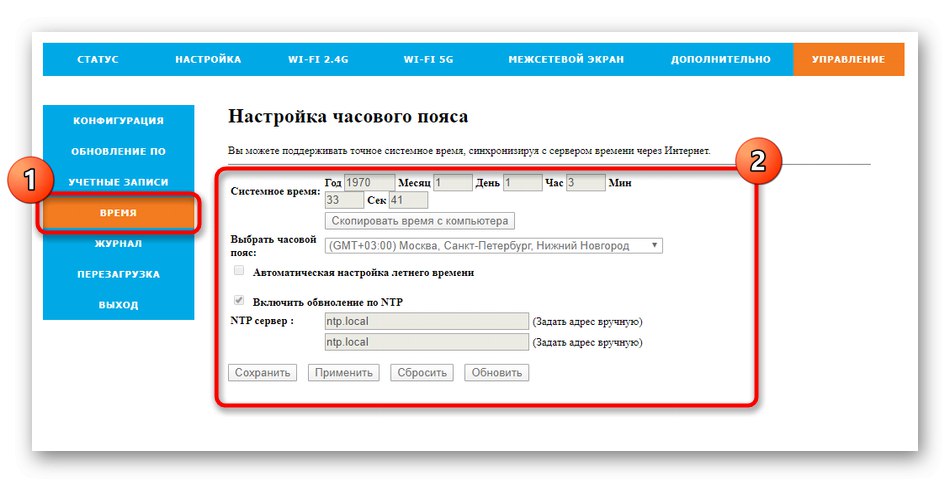The width and height of the screenshot is (950, 483).
Task: Choose ПЕРЕЗАГРУЗКА in the sidebar
Action: (x=119, y=275)
